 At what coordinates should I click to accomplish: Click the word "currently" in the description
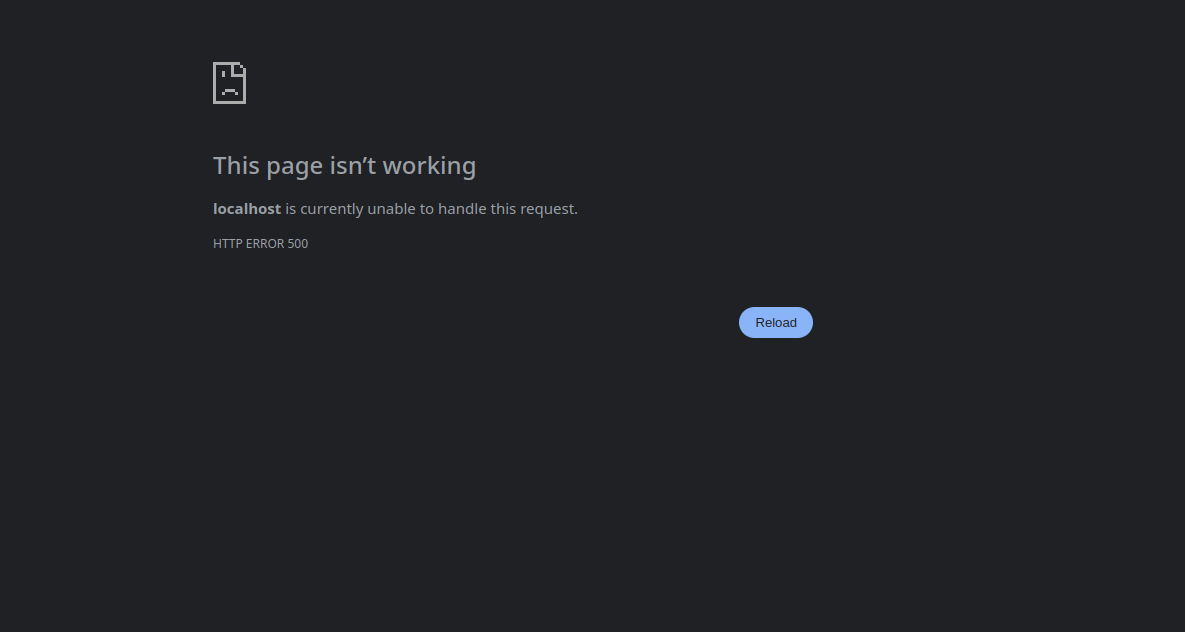click(x=332, y=209)
